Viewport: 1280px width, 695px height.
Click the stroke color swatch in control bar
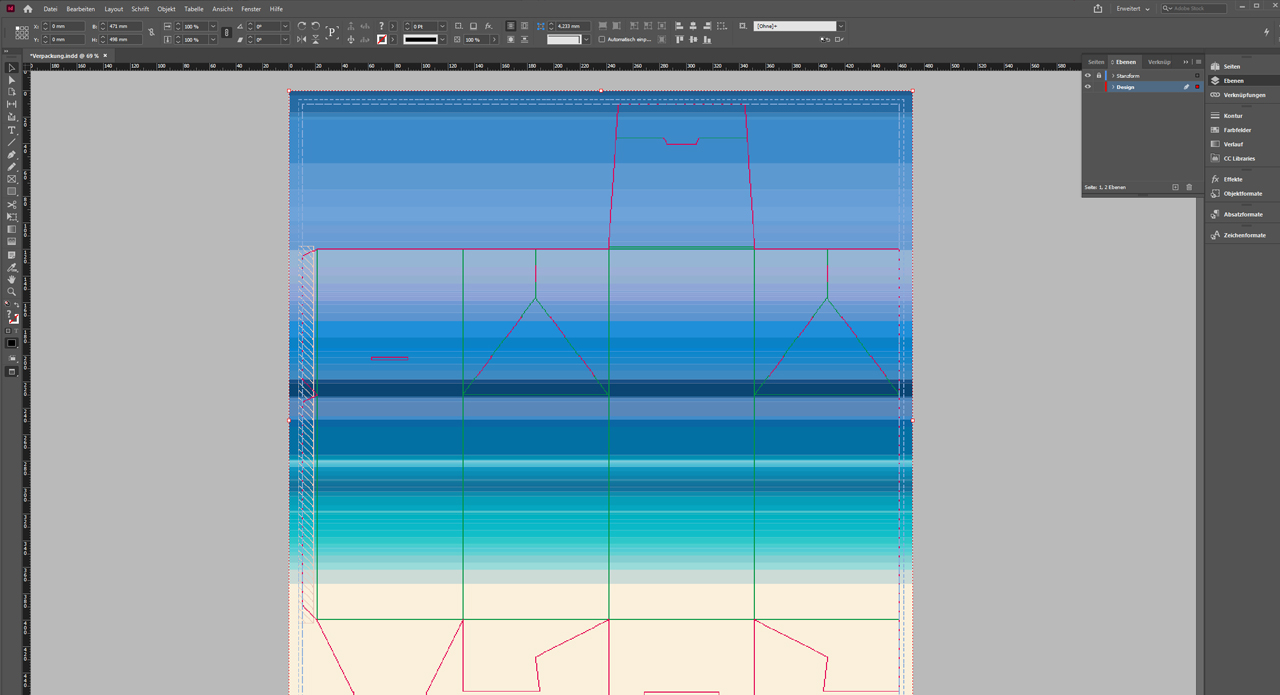pyautogui.click(x=381, y=40)
